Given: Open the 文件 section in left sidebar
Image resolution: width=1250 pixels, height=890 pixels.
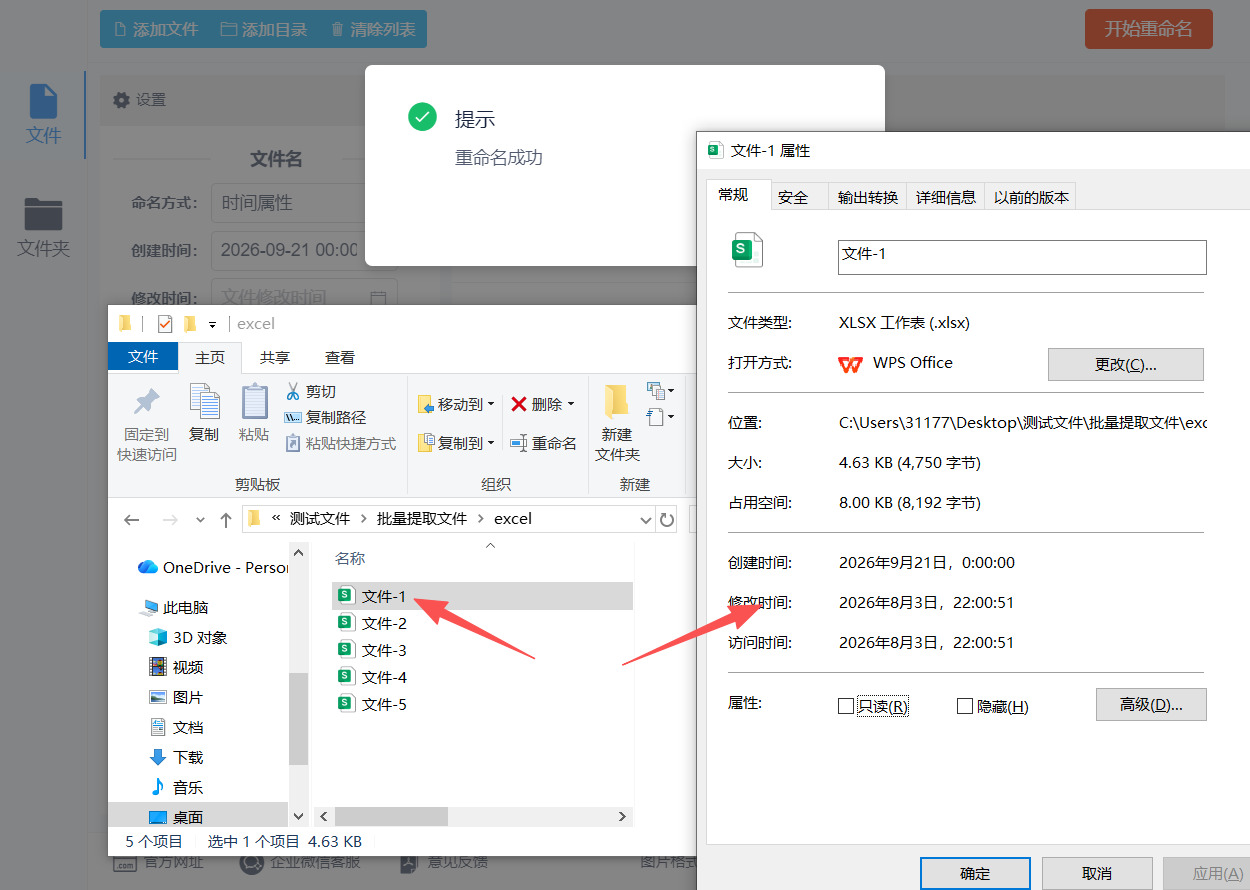Looking at the screenshot, I should [43, 114].
